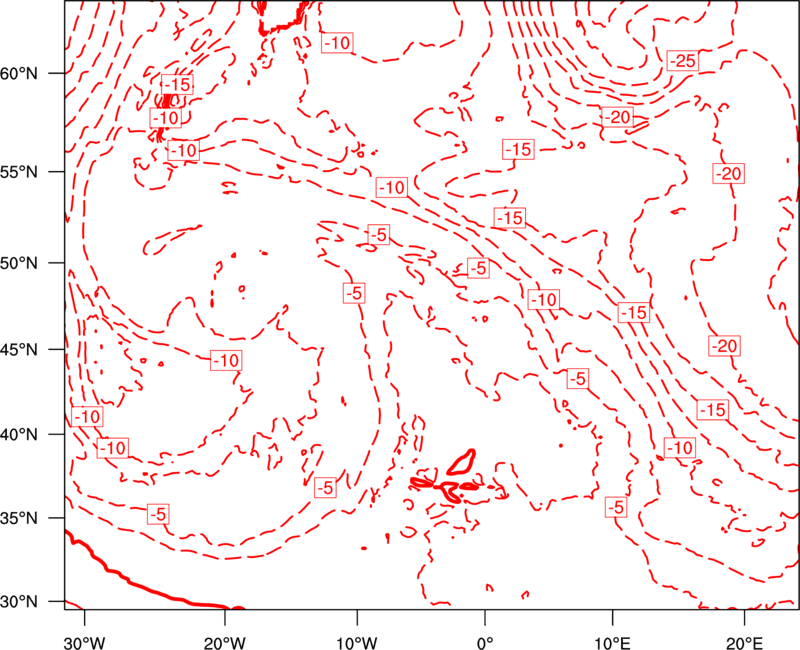This screenshot has height=650, width=800.
Task: Click the -5 contour label above 35°N at left
Action: click(x=158, y=514)
